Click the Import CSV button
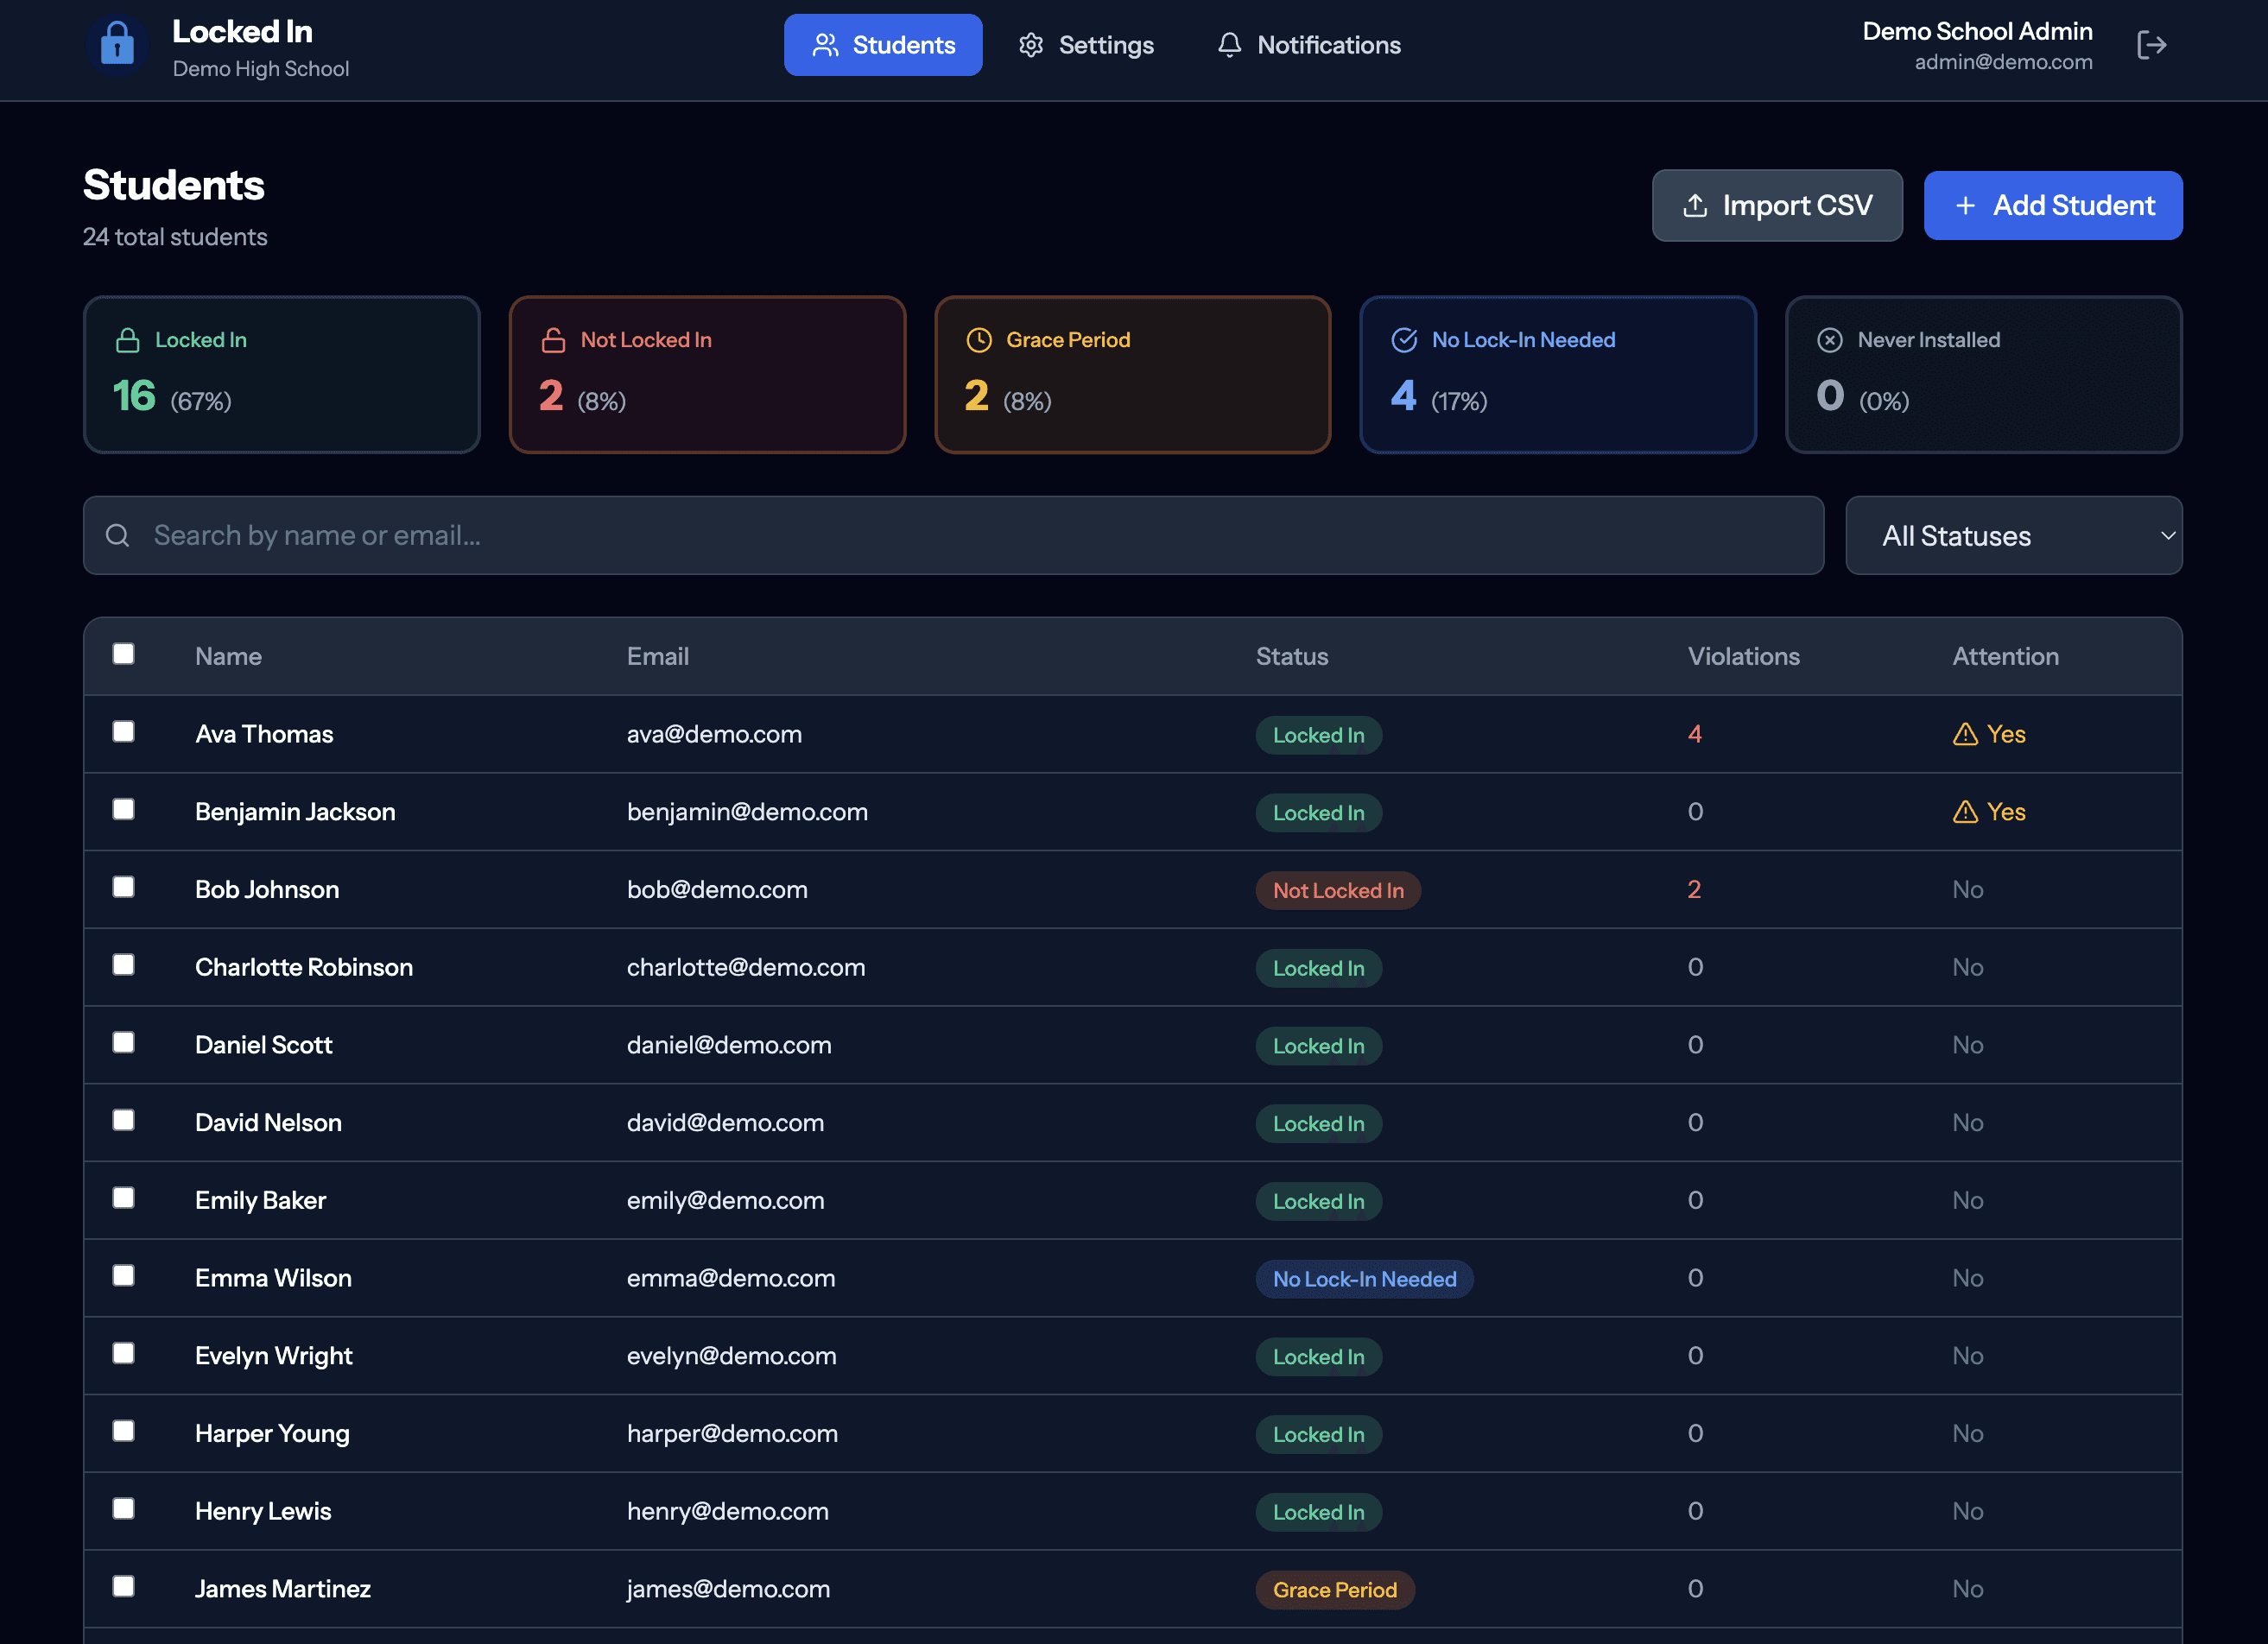The height and width of the screenshot is (1644, 2268). coord(1777,205)
